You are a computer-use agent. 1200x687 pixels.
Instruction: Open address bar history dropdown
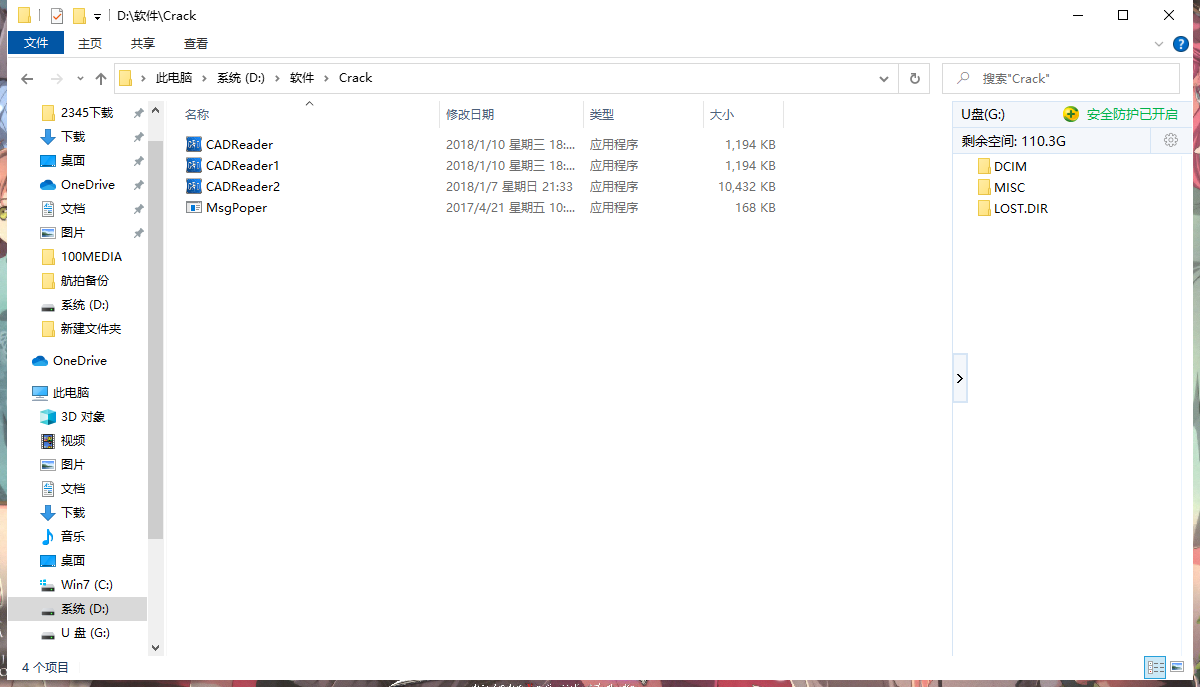coord(884,78)
